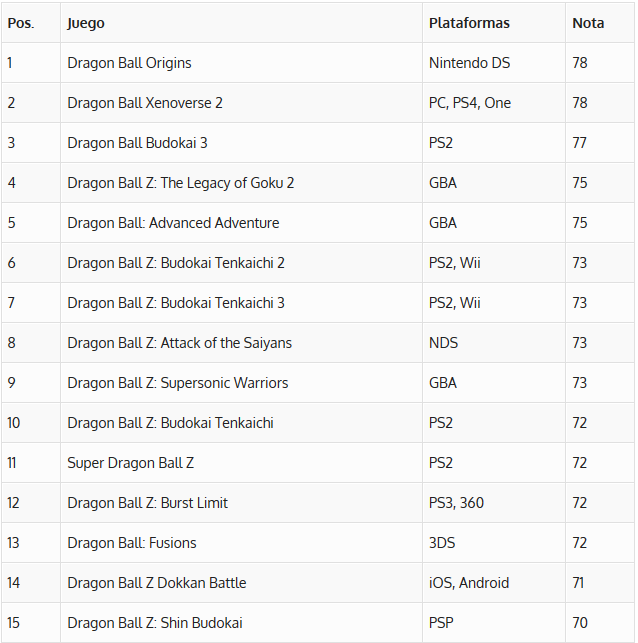This screenshot has height=643, width=638.
Task: Click Dragon Ball Xenoverse 2 game name
Action: pyautogui.click(x=145, y=103)
